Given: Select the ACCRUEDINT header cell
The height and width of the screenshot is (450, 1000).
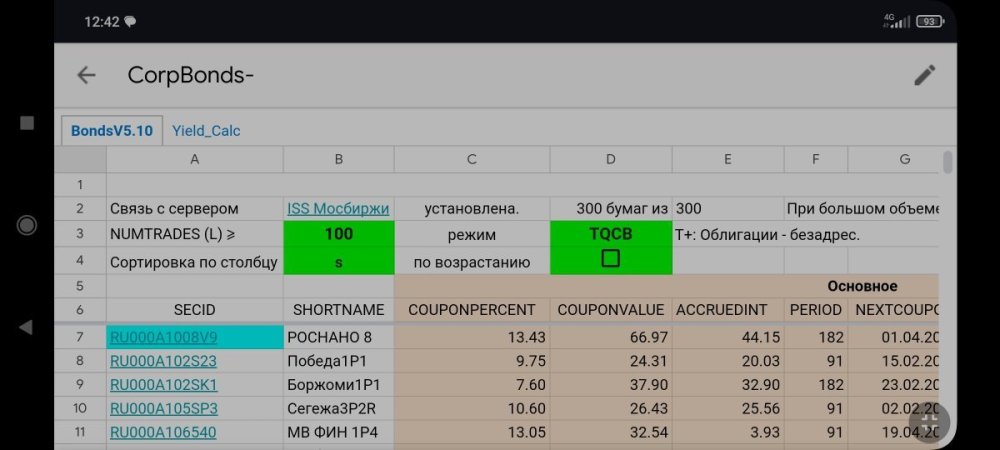Looking at the screenshot, I should click(x=728, y=310).
